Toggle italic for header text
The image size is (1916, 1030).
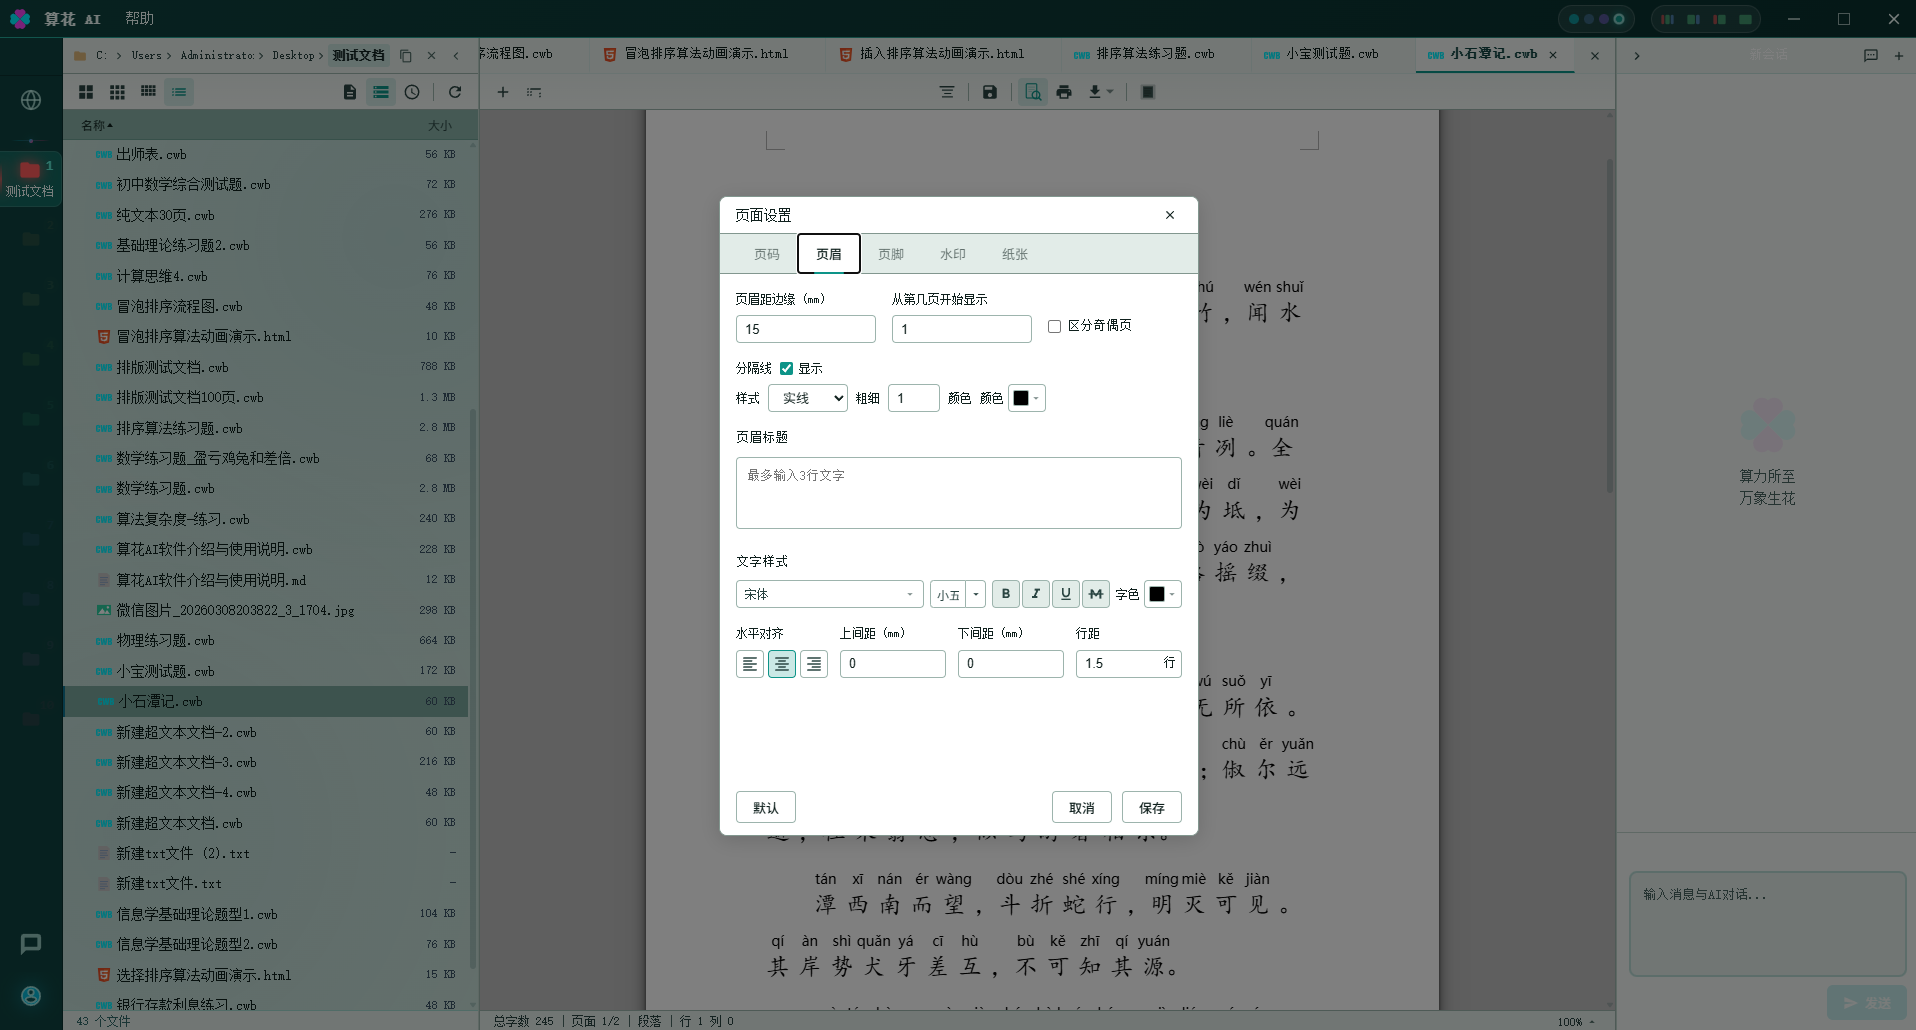pyautogui.click(x=1036, y=594)
